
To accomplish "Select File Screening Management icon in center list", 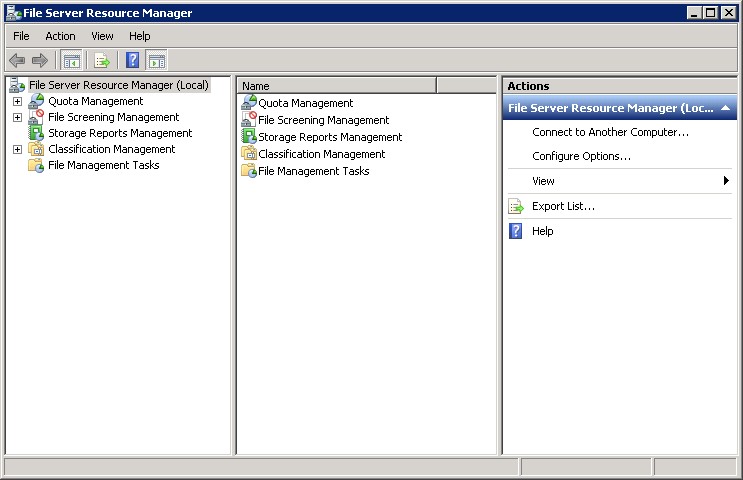I will point(249,120).
